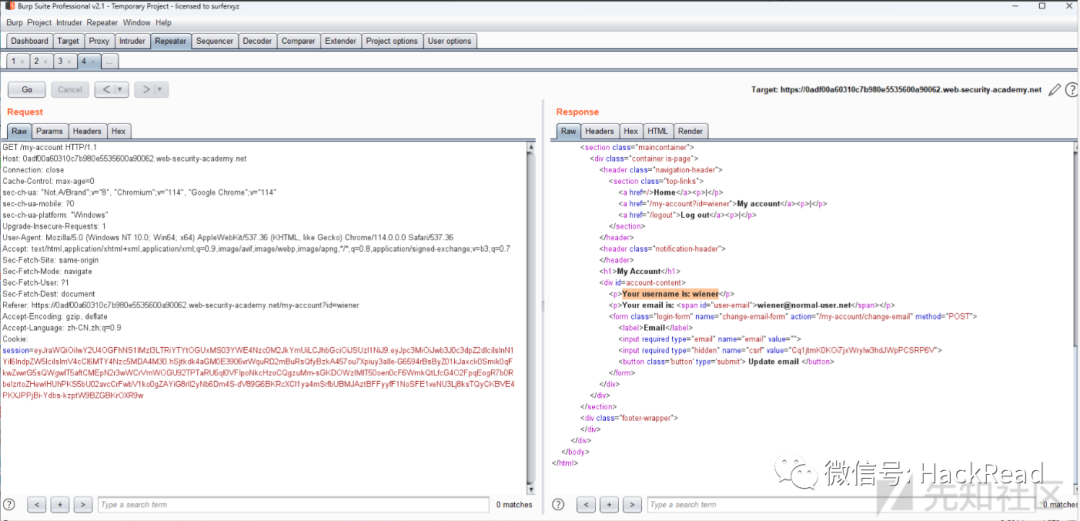This screenshot has height=521, width=1080.
Task: Click request search next match button
Action: (x=83, y=504)
